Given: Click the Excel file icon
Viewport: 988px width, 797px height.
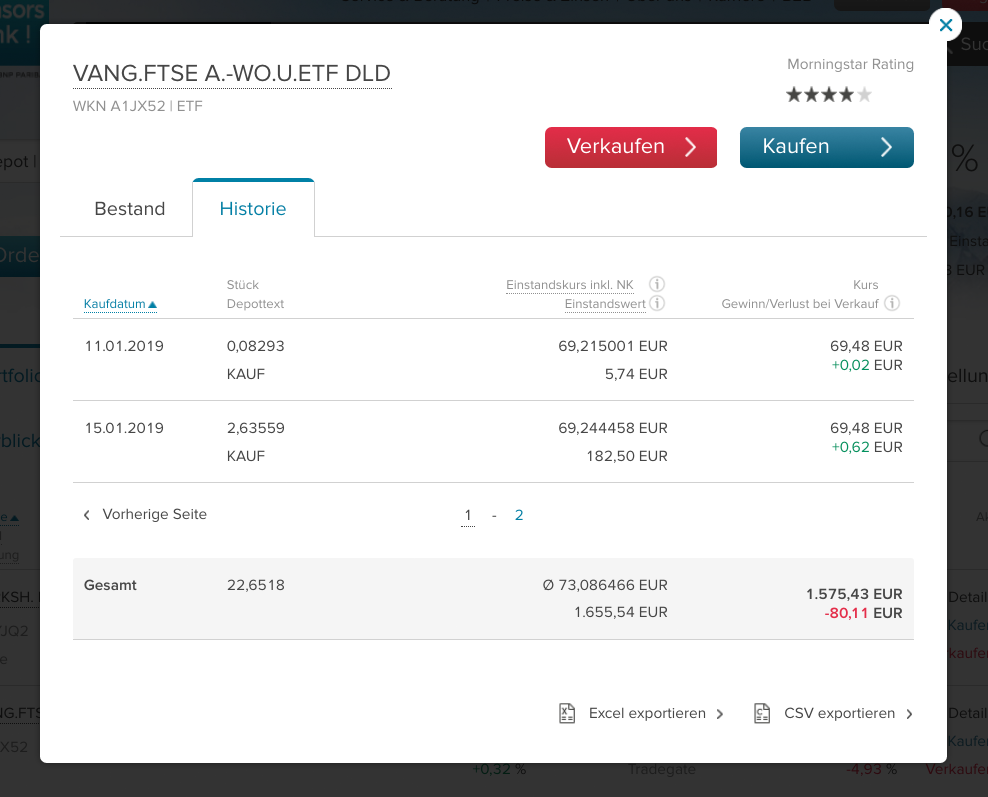Looking at the screenshot, I should (567, 713).
